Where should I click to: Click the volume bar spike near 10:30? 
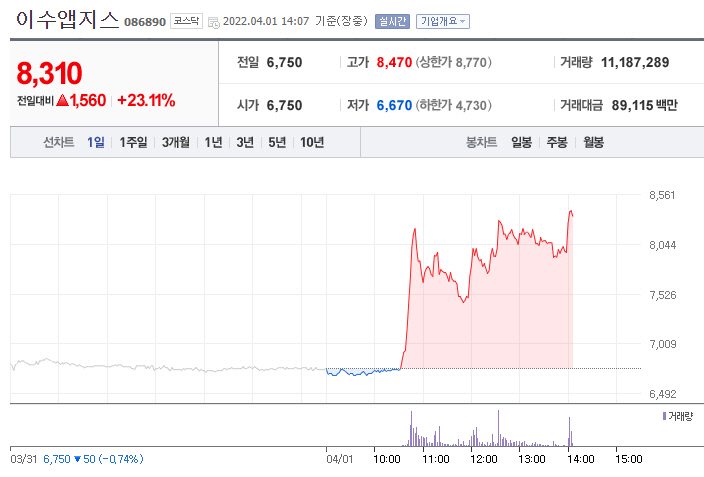(x=410, y=428)
